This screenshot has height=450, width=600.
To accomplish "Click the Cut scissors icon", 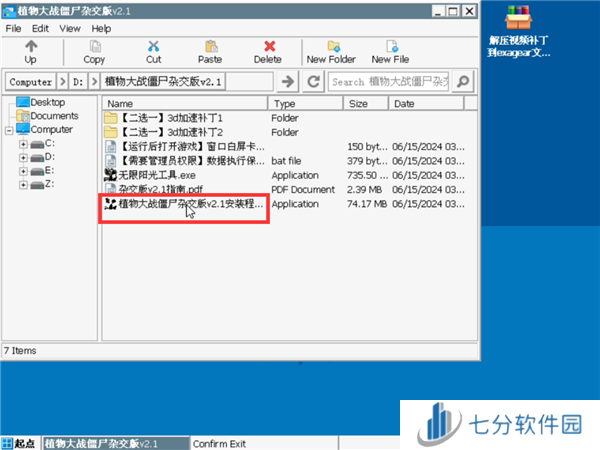I will (153, 46).
